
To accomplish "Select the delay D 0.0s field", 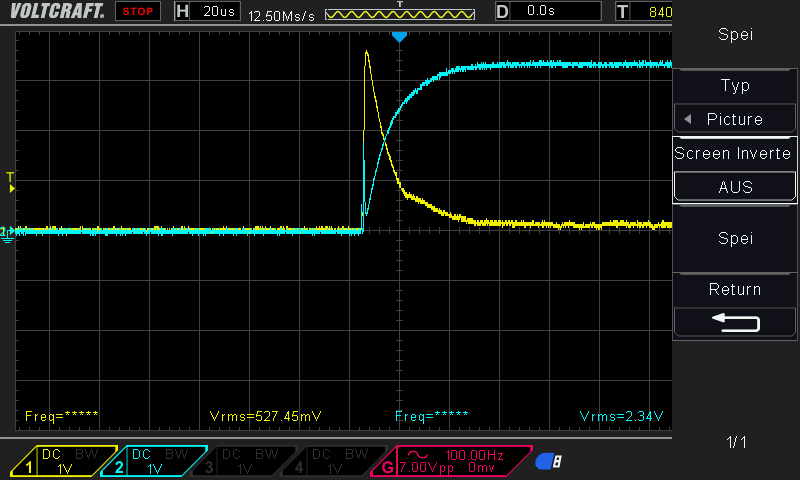I will (548, 11).
